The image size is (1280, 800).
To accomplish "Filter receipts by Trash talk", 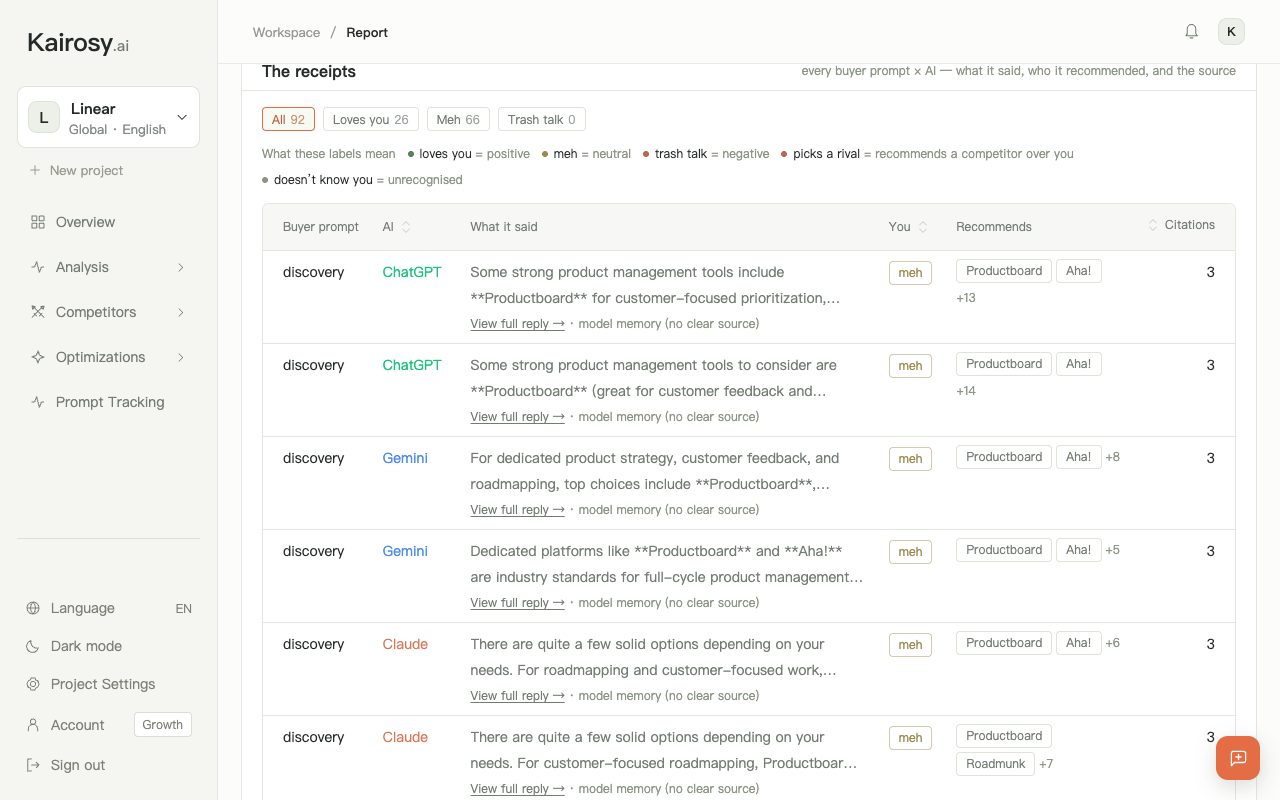I will (541, 119).
